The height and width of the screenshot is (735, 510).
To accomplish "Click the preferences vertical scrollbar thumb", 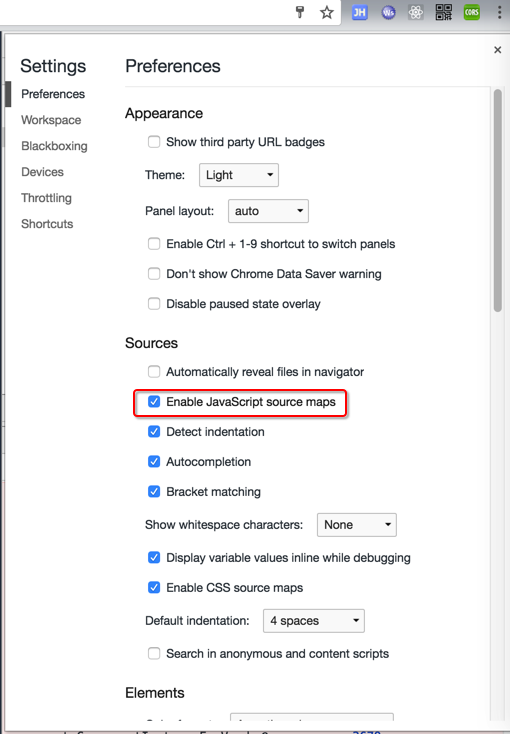I will (498, 201).
